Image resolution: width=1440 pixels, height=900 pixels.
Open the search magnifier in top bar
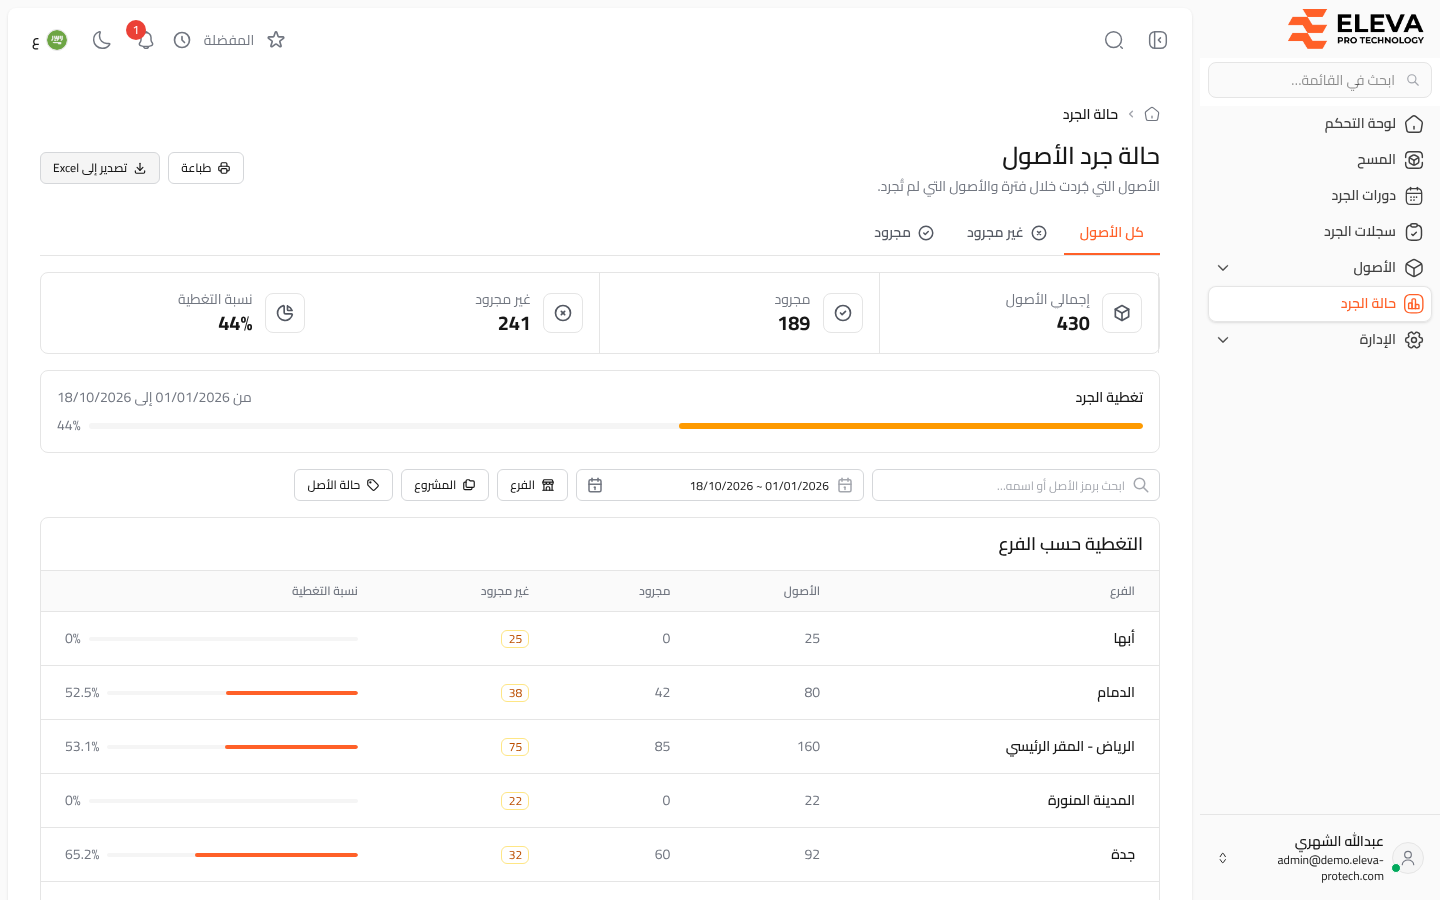(x=1114, y=40)
